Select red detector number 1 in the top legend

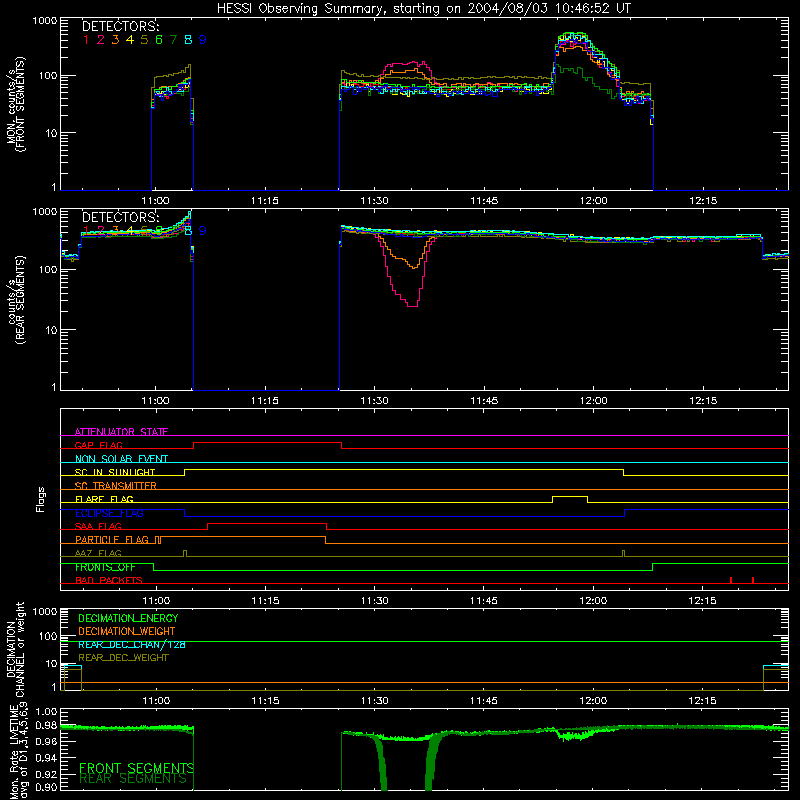(x=86, y=40)
